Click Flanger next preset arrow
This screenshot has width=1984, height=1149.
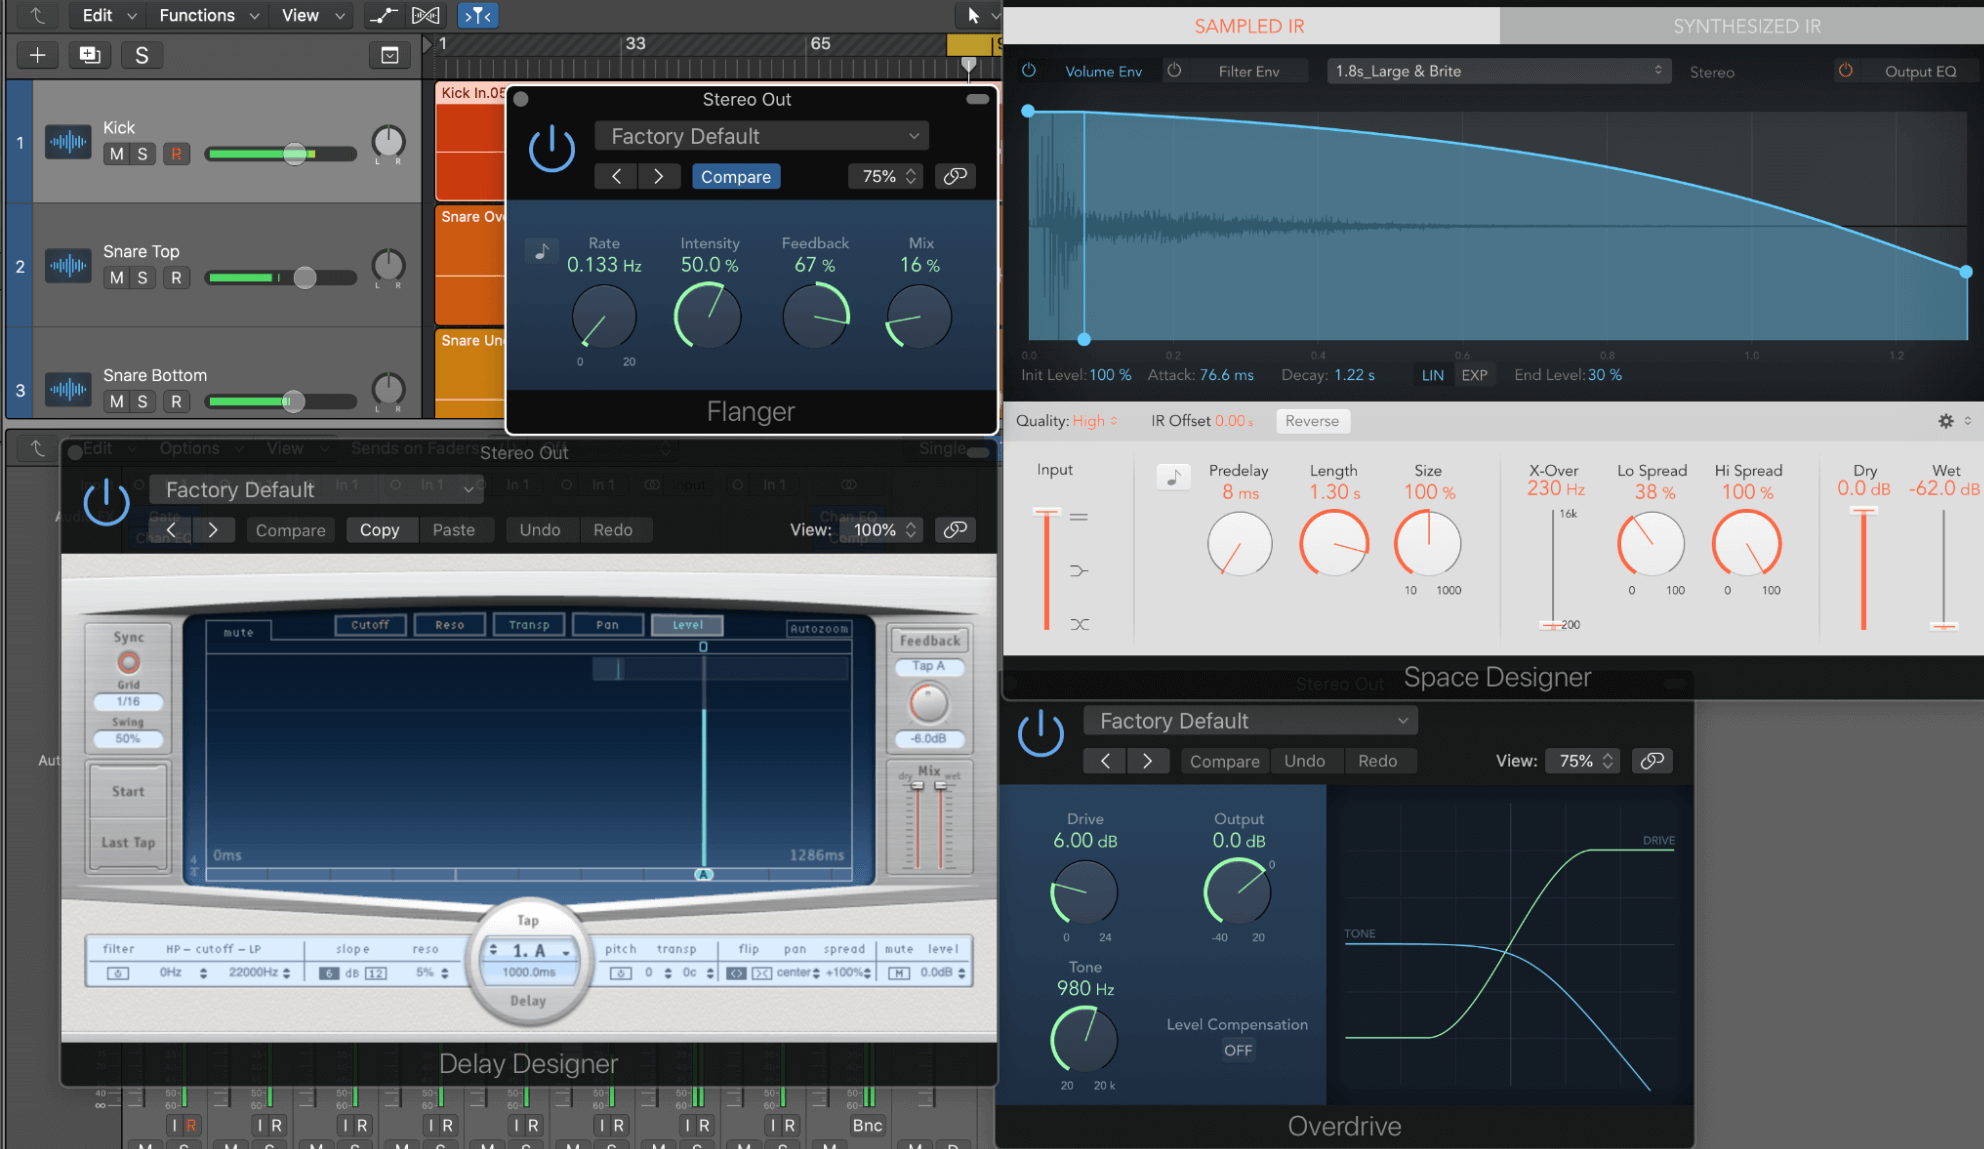pos(658,176)
